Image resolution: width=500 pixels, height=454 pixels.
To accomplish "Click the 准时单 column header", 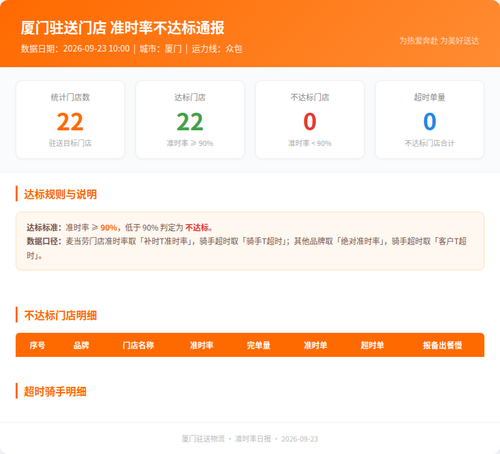I will 315,345.
